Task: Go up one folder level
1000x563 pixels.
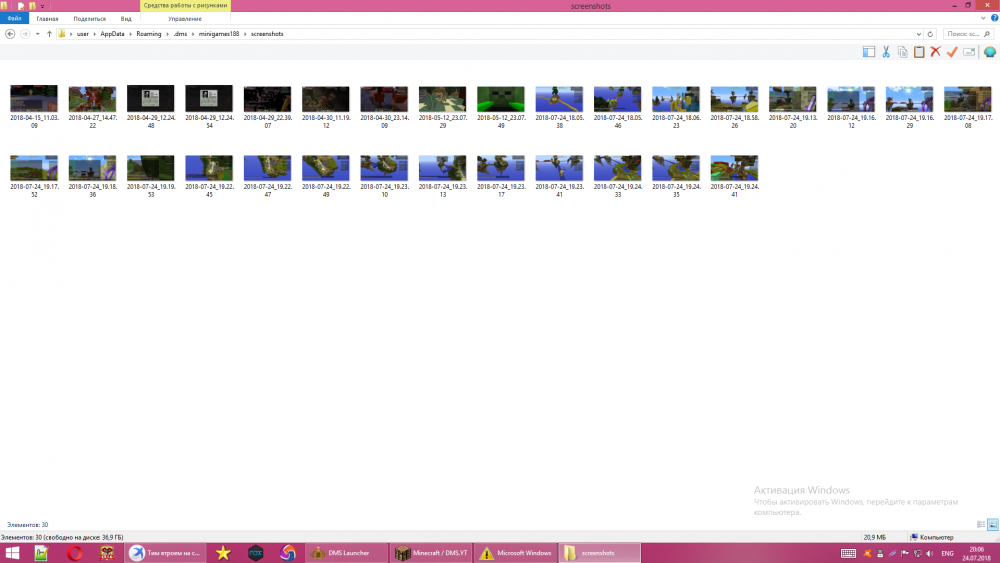Action: click(x=49, y=34)
